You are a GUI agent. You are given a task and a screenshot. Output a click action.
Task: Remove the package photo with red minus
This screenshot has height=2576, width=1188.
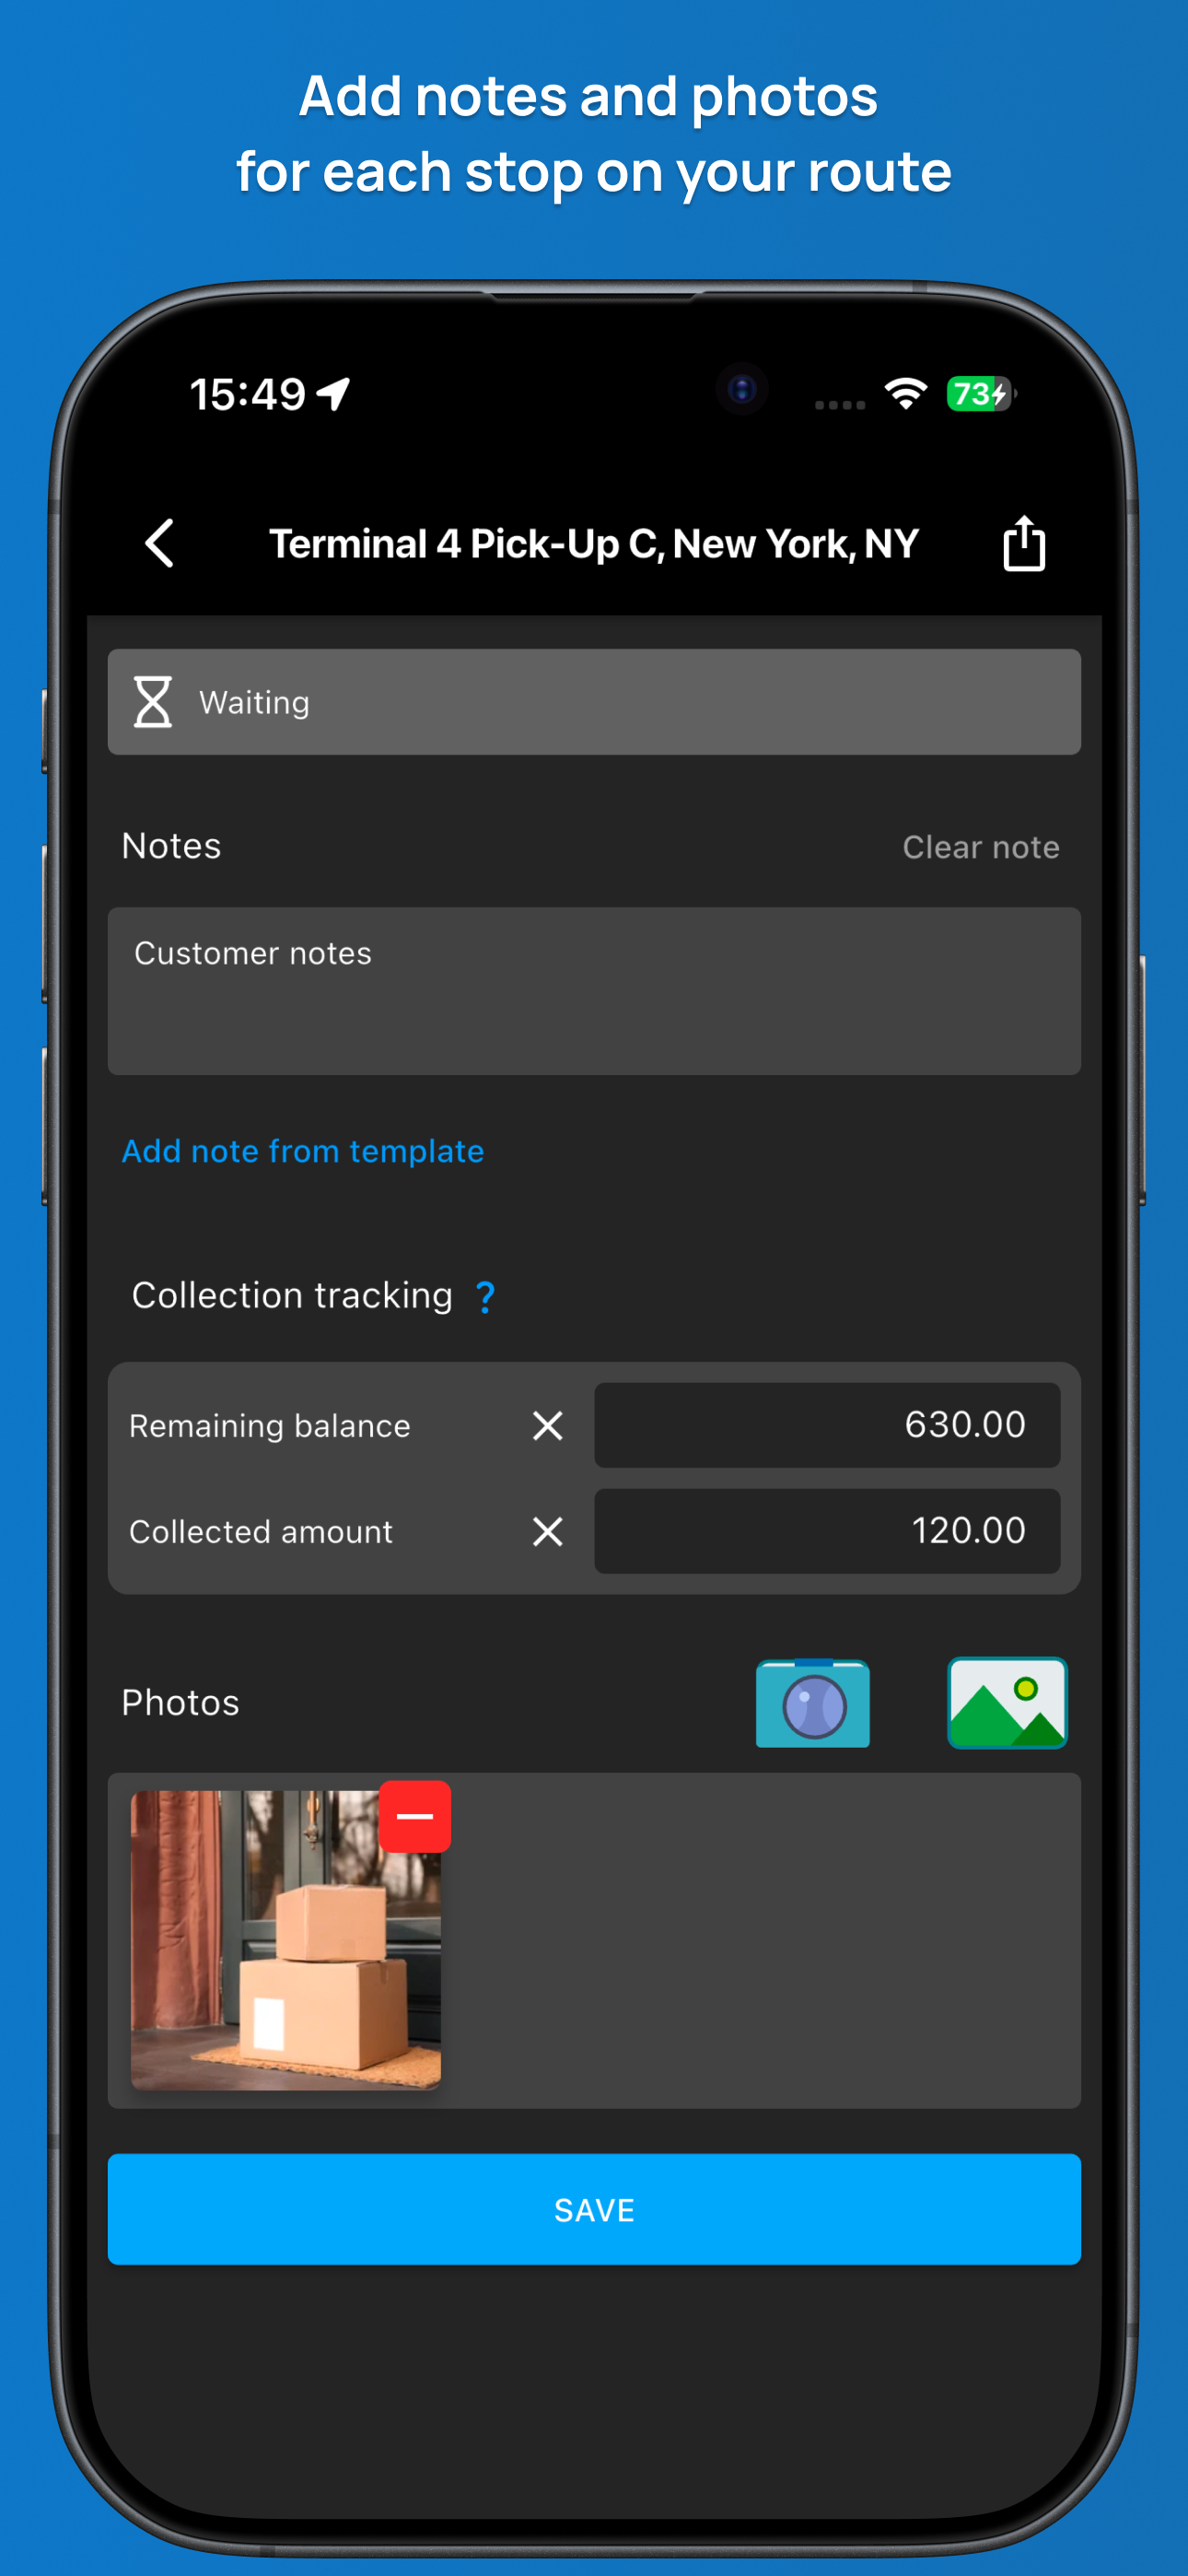(x=415, y=1816)
